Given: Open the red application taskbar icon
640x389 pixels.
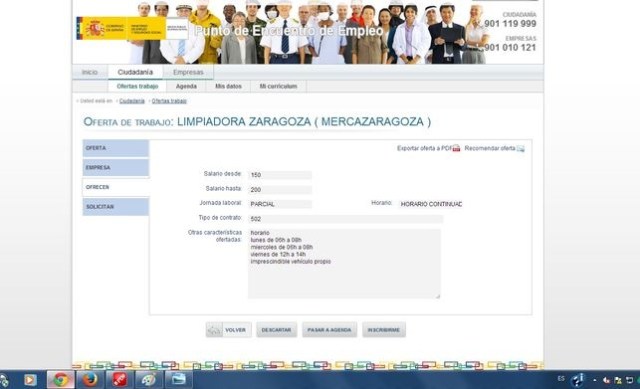Looking at the screenshot, I should pyautogui.click(x=120, y=380).
